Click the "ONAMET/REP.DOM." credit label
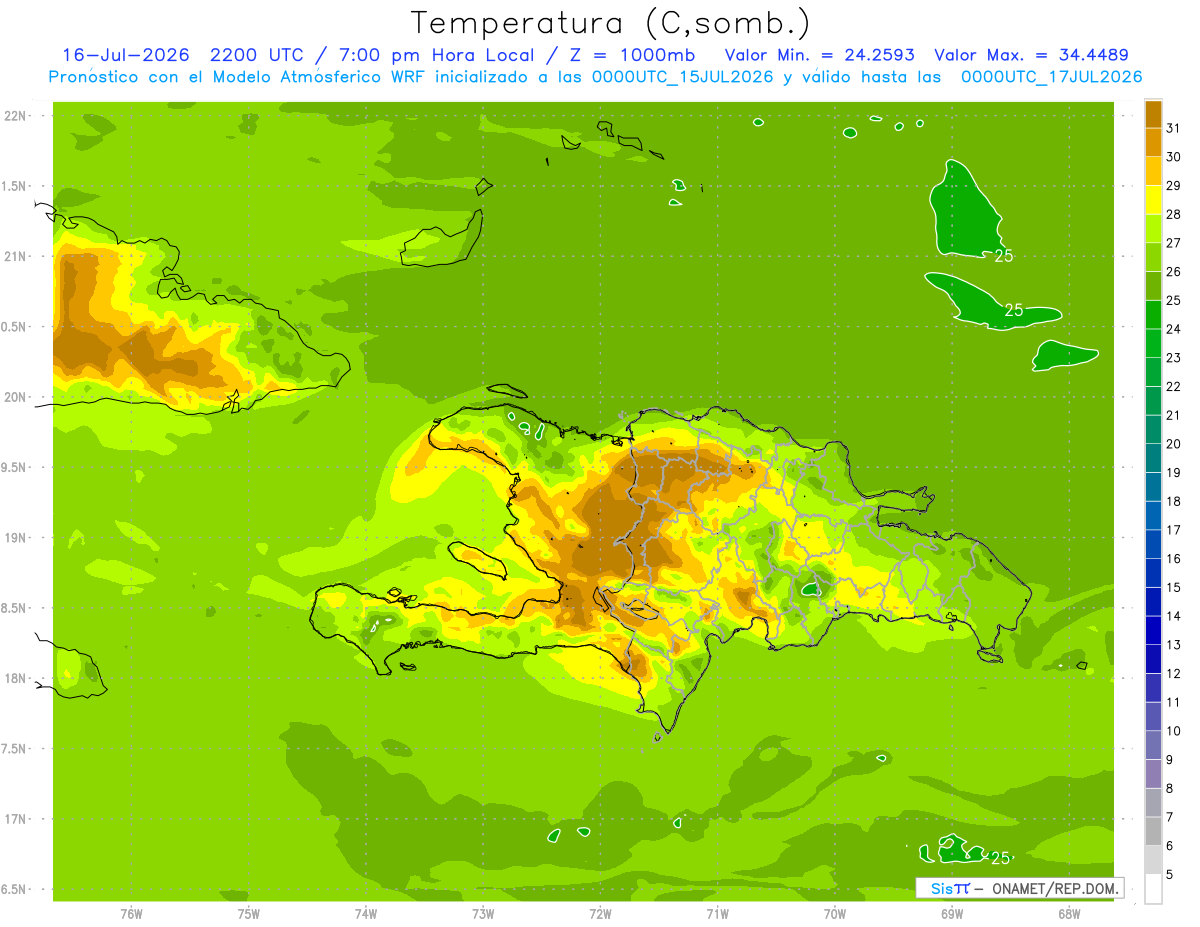This screenshot has width=1200, height=927. 1055,888
